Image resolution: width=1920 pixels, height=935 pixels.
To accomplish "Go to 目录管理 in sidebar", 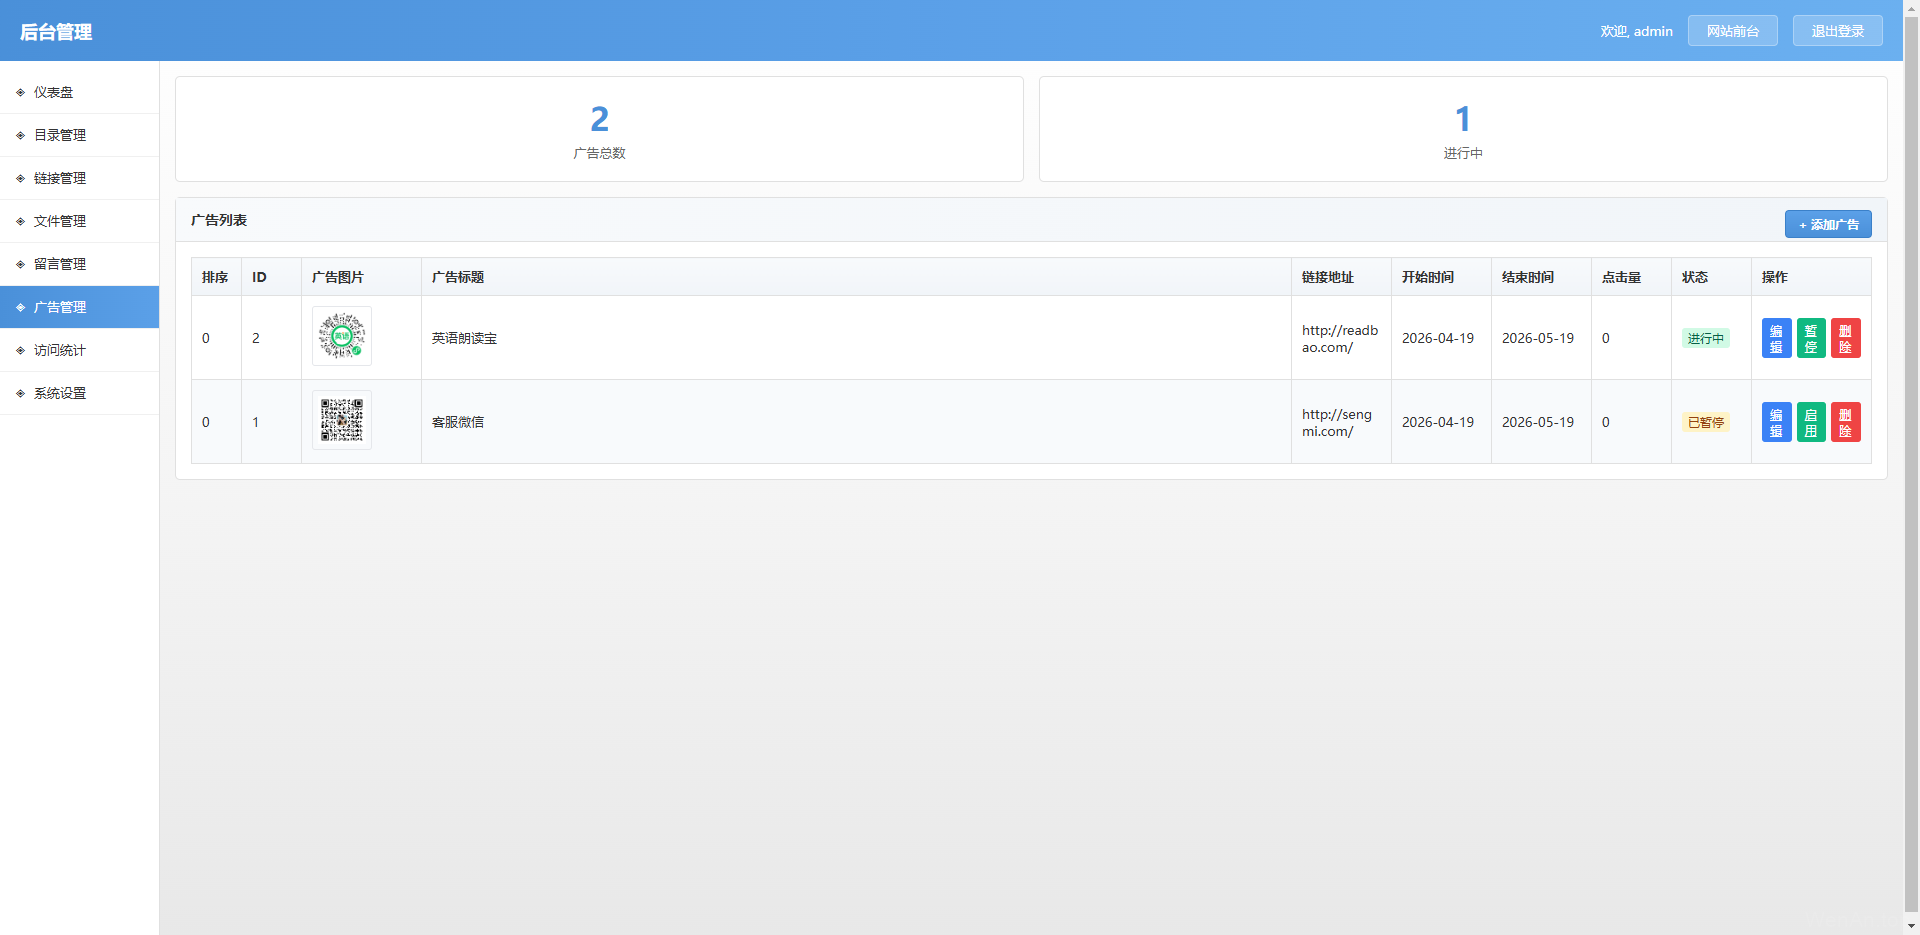I will pyautogui.click(x=60, y=135).
